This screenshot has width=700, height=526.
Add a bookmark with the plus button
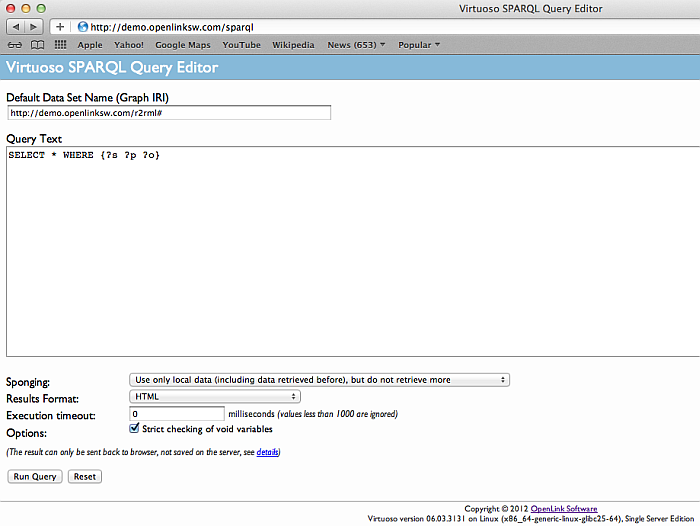(60, 27)
